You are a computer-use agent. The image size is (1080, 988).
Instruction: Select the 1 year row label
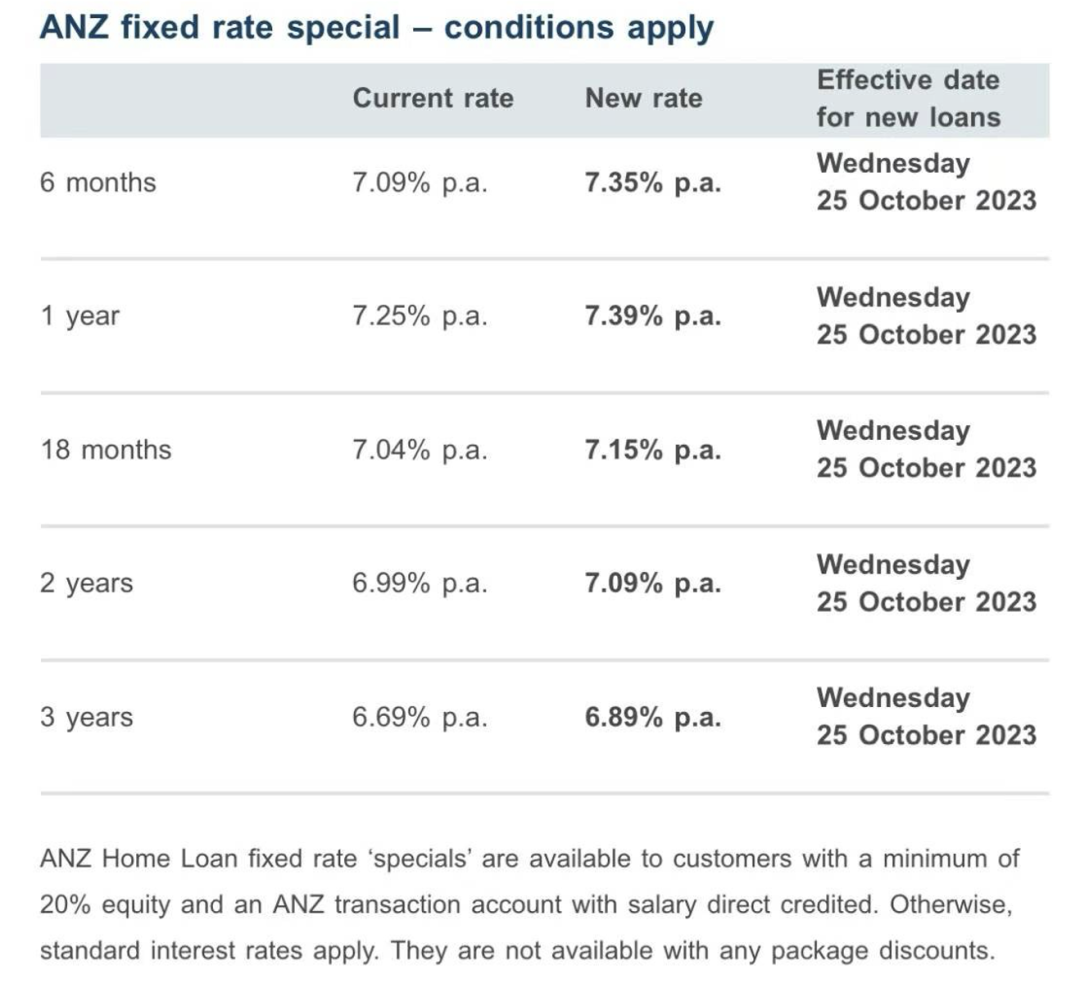point(80,316)
